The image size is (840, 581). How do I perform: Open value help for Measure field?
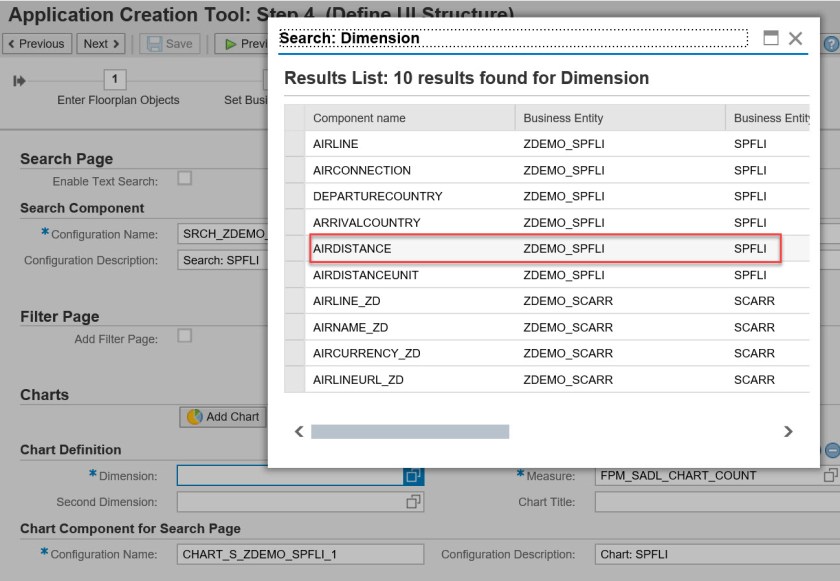click(x=830, y=476)
